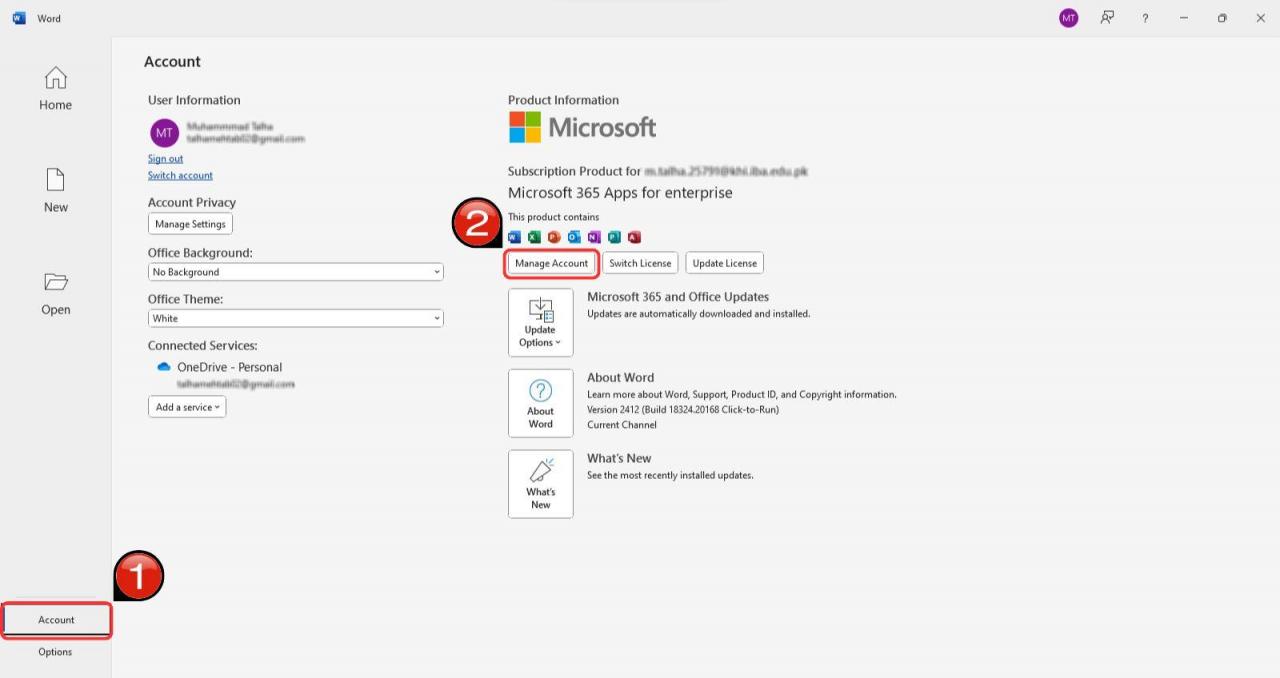Click the OneNote icon under This product contains
This screenshot has height=678, width=1280.
(x=594, y=237)
